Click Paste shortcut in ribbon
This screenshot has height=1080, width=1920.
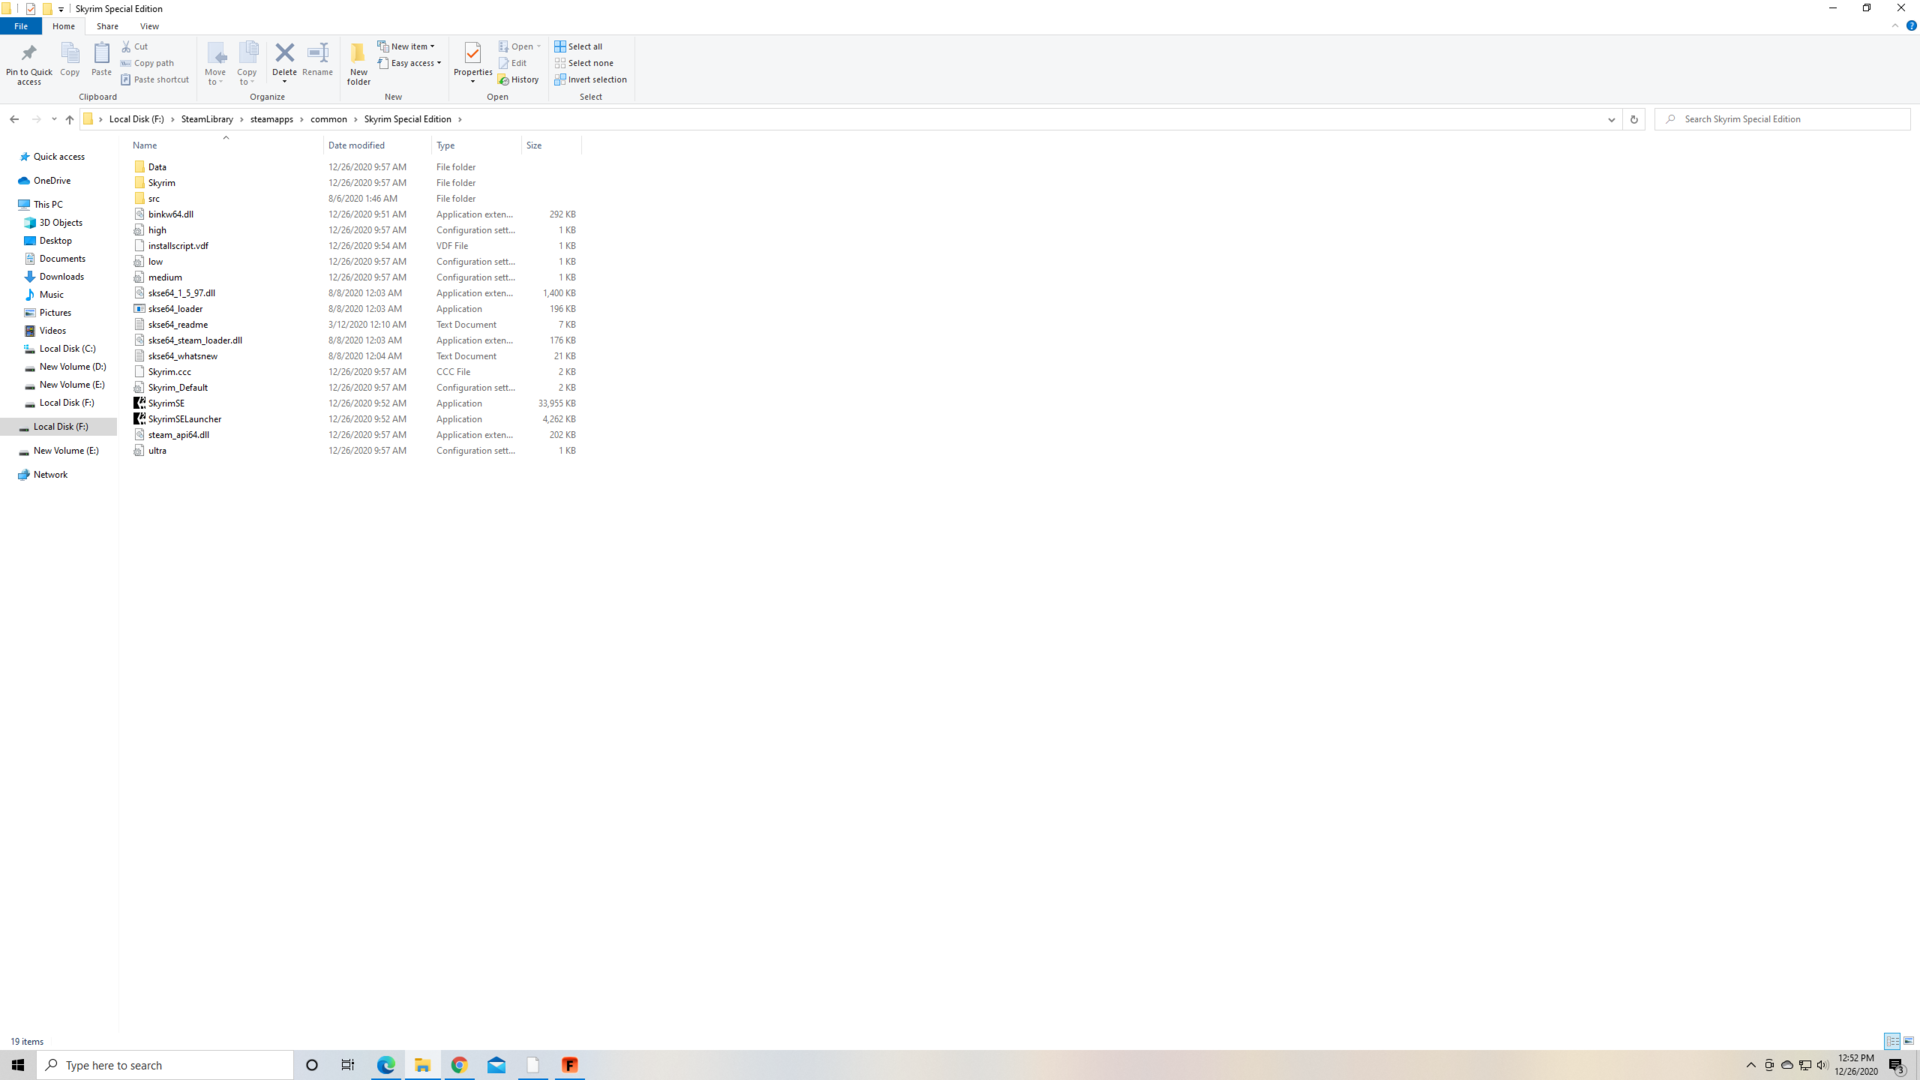click(154, 80)
